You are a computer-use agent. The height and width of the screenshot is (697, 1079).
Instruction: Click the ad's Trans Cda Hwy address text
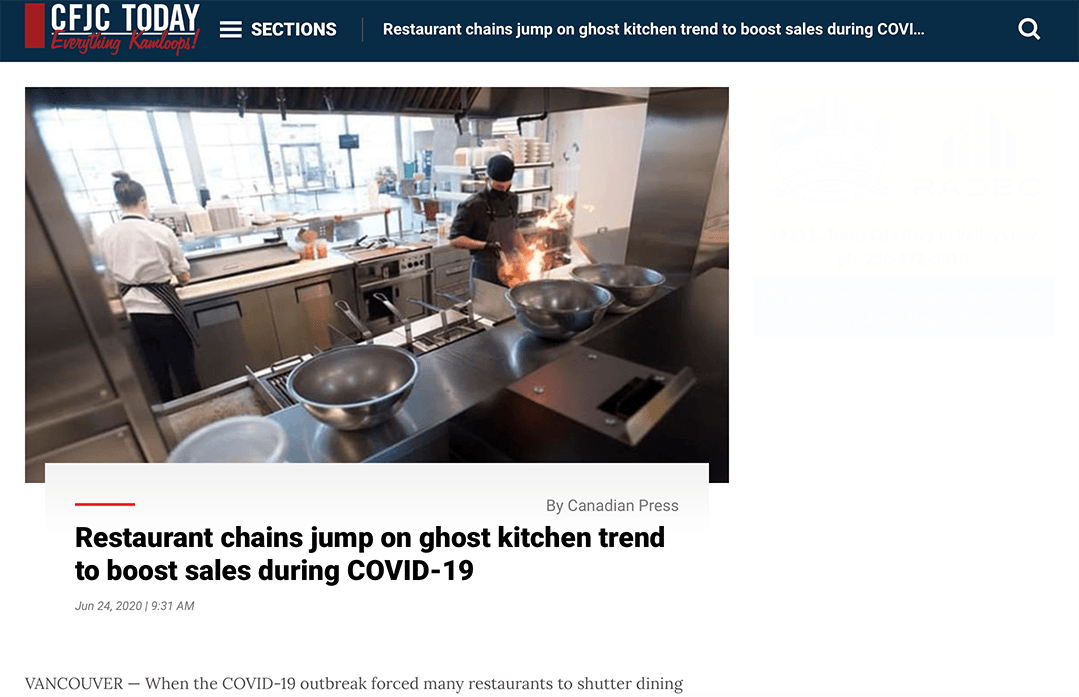(903, 235)
